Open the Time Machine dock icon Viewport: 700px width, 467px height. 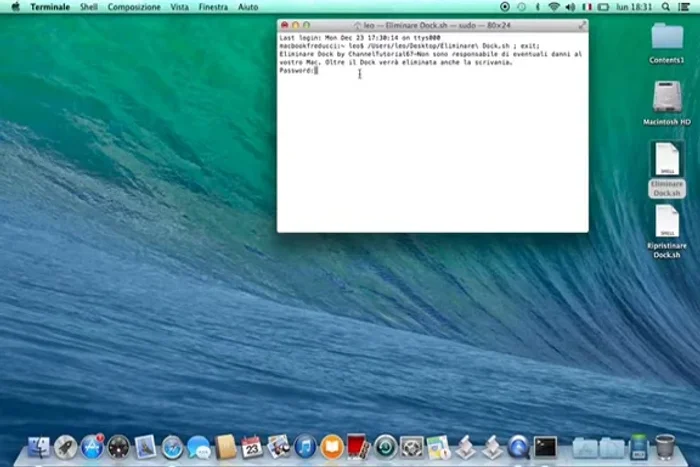point(385,446)
